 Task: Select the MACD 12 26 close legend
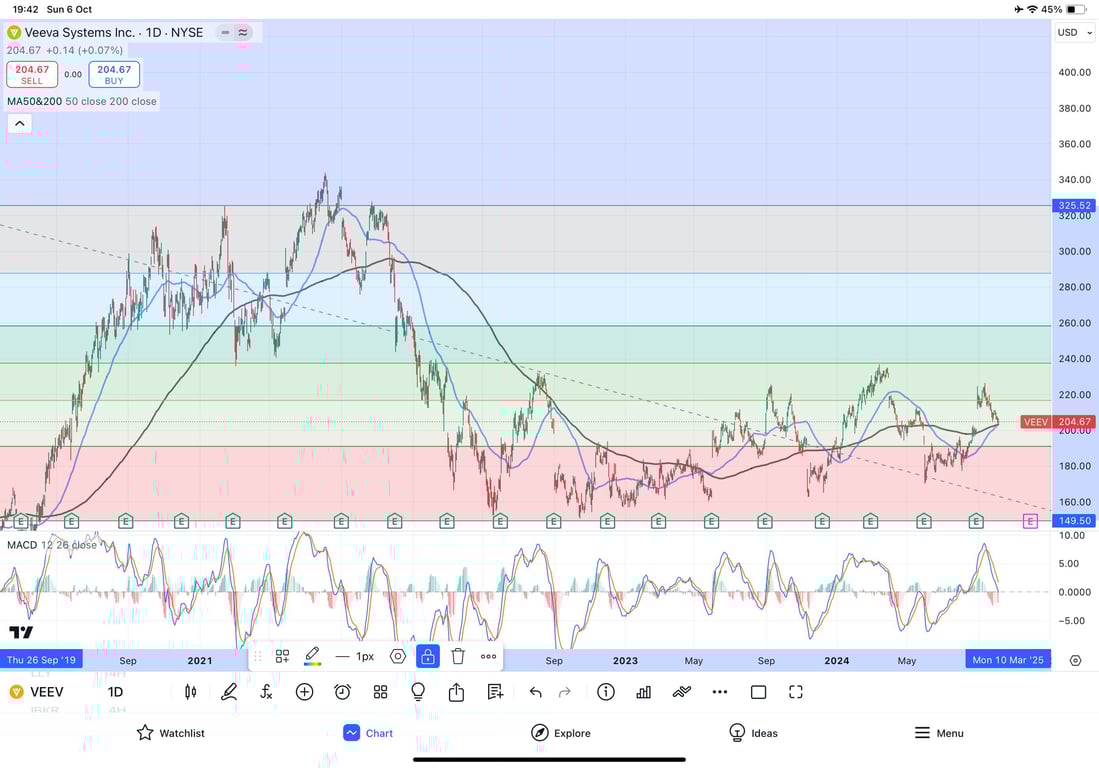coord(53,545)
